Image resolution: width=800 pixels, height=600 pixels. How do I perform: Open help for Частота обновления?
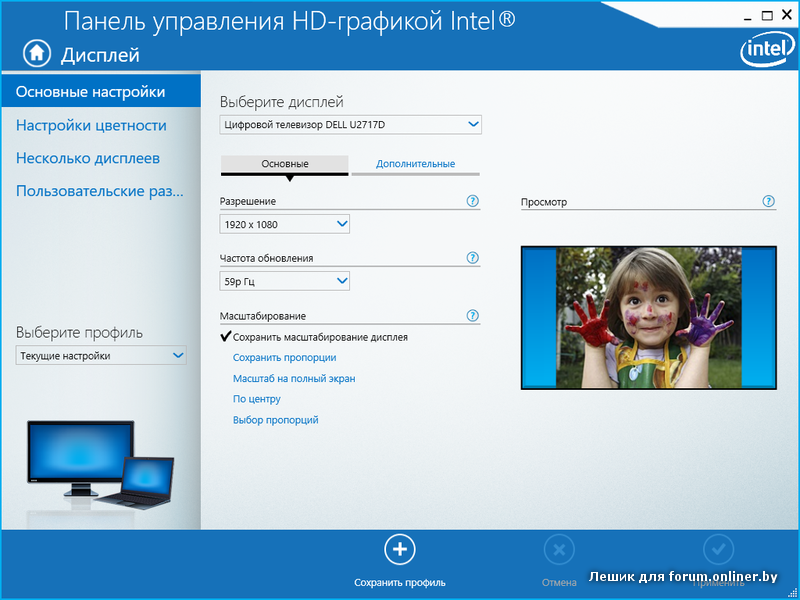point(473,258)
